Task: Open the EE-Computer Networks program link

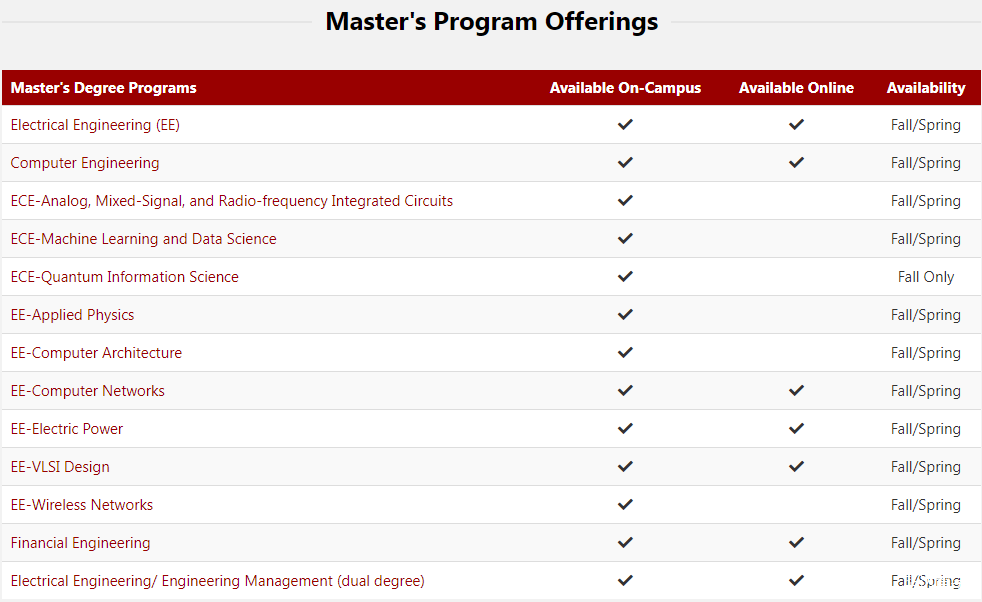Action: click(x=88, y=391)
